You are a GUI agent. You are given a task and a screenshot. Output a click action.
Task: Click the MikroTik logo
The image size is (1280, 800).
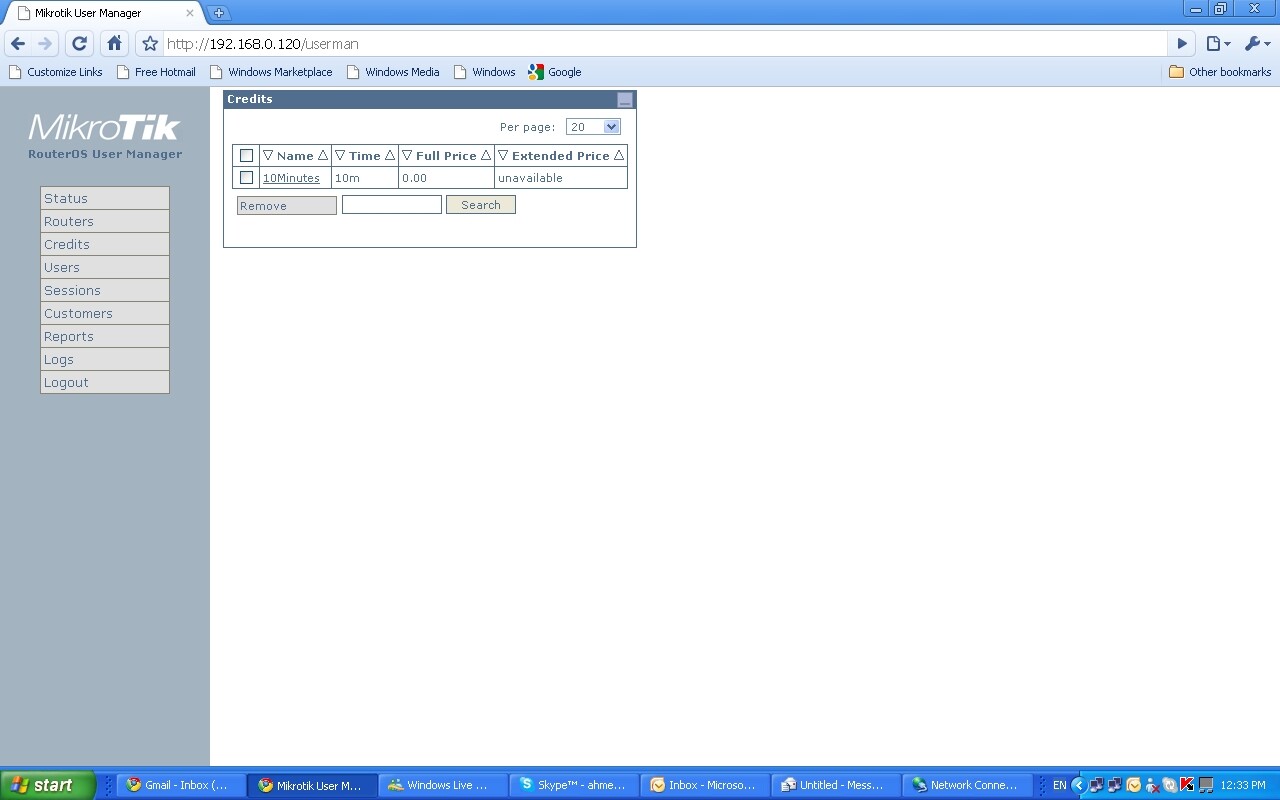[105, 127]
